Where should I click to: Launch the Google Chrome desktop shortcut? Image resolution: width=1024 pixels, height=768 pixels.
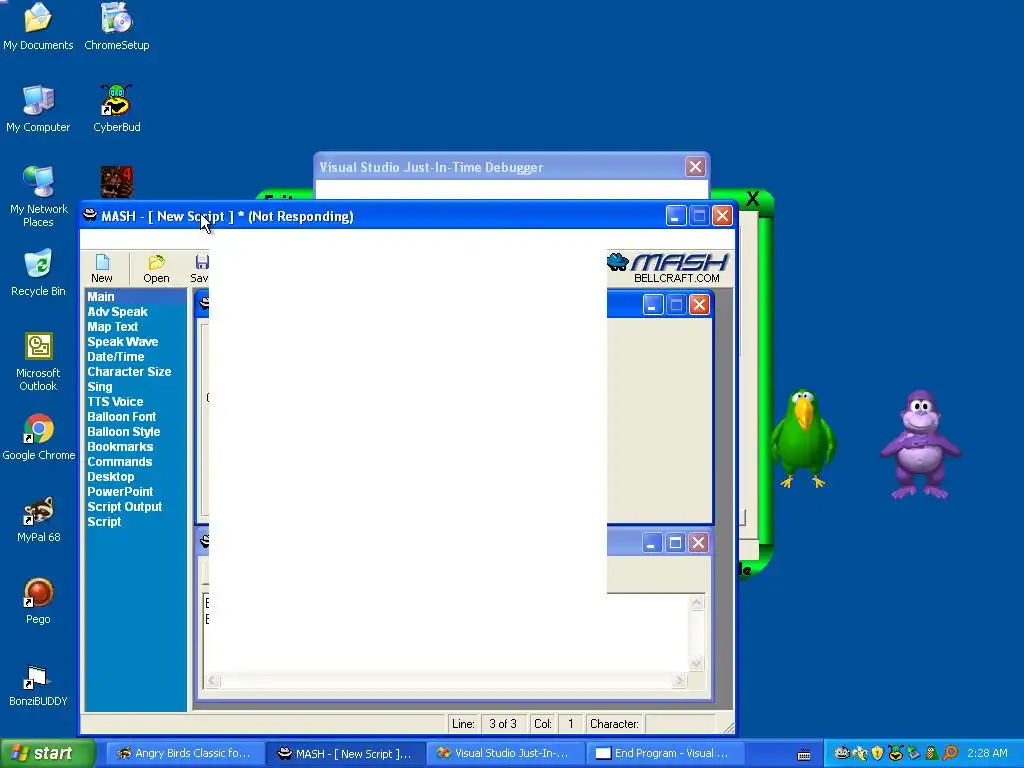[39, 437]
